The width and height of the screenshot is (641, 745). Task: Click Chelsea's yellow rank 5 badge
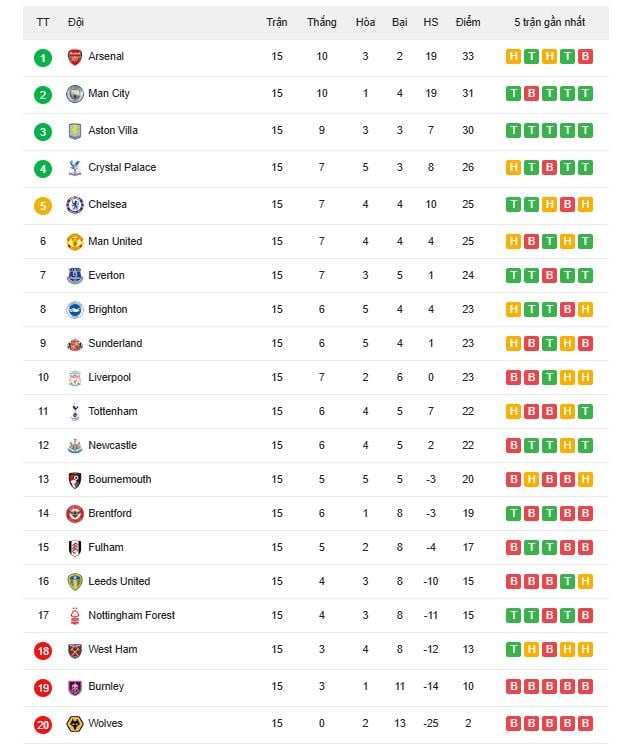(42, 206)
